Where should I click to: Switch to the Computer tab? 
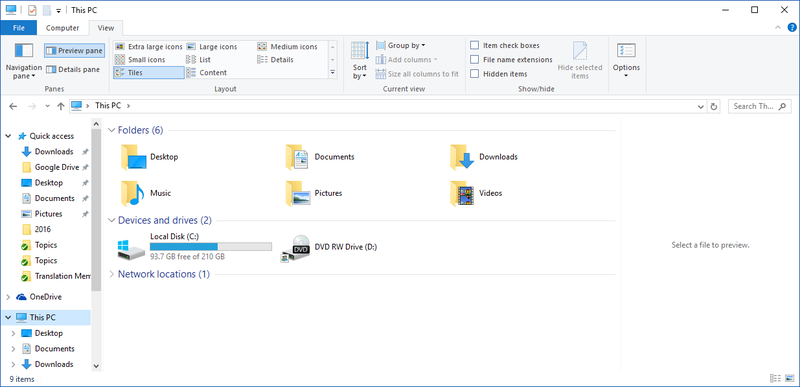[x=62, y=28]
